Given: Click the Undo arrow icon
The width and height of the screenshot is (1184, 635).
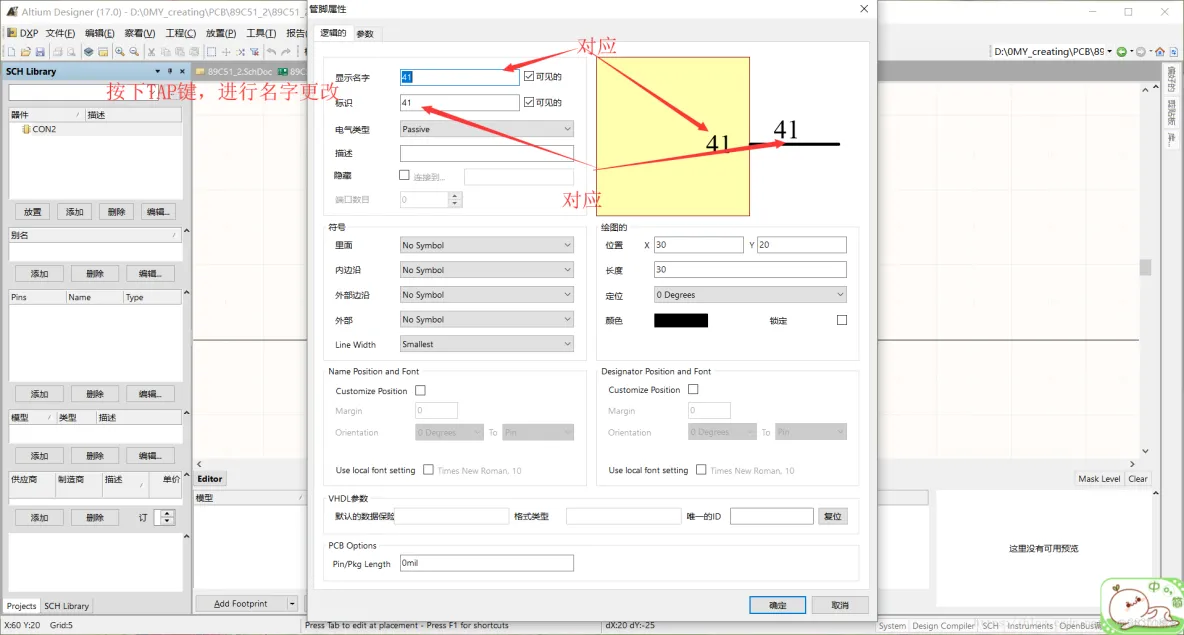Looking at the screenshot, I should pyautogui.click(x=271, y=52).
